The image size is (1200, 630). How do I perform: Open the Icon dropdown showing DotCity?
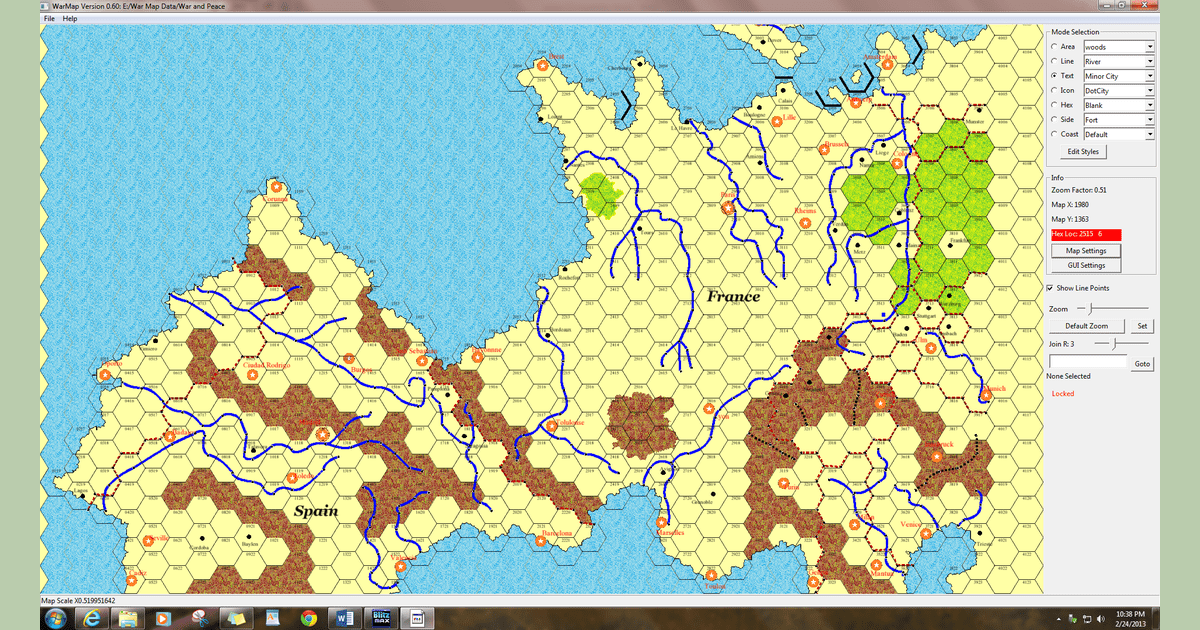point(1119,91)
